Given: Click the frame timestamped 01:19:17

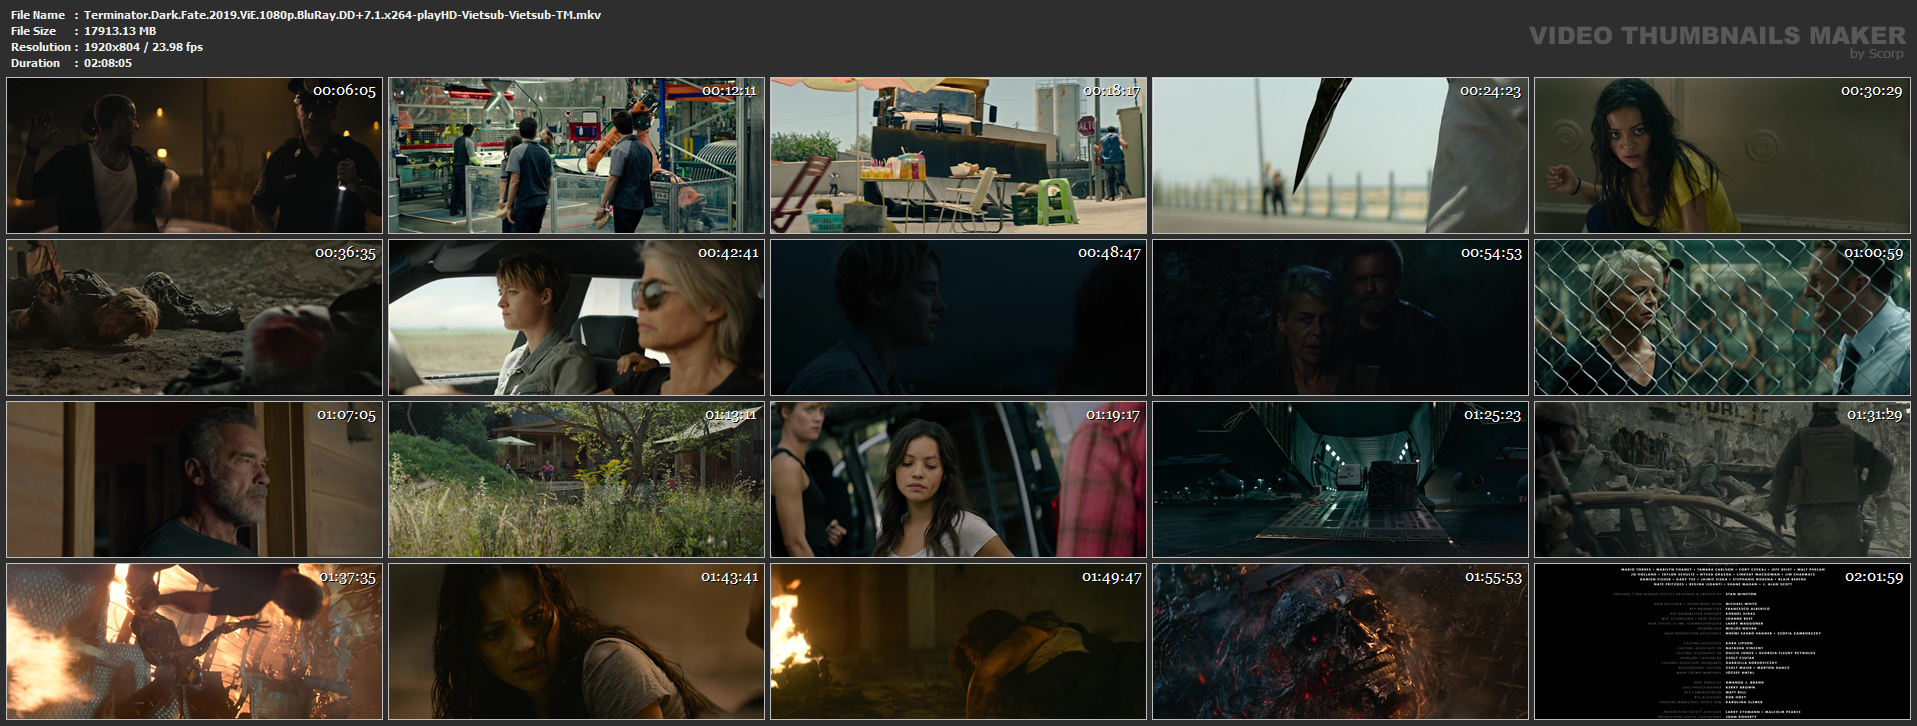Looking at the screenshot, I should 959,480.
